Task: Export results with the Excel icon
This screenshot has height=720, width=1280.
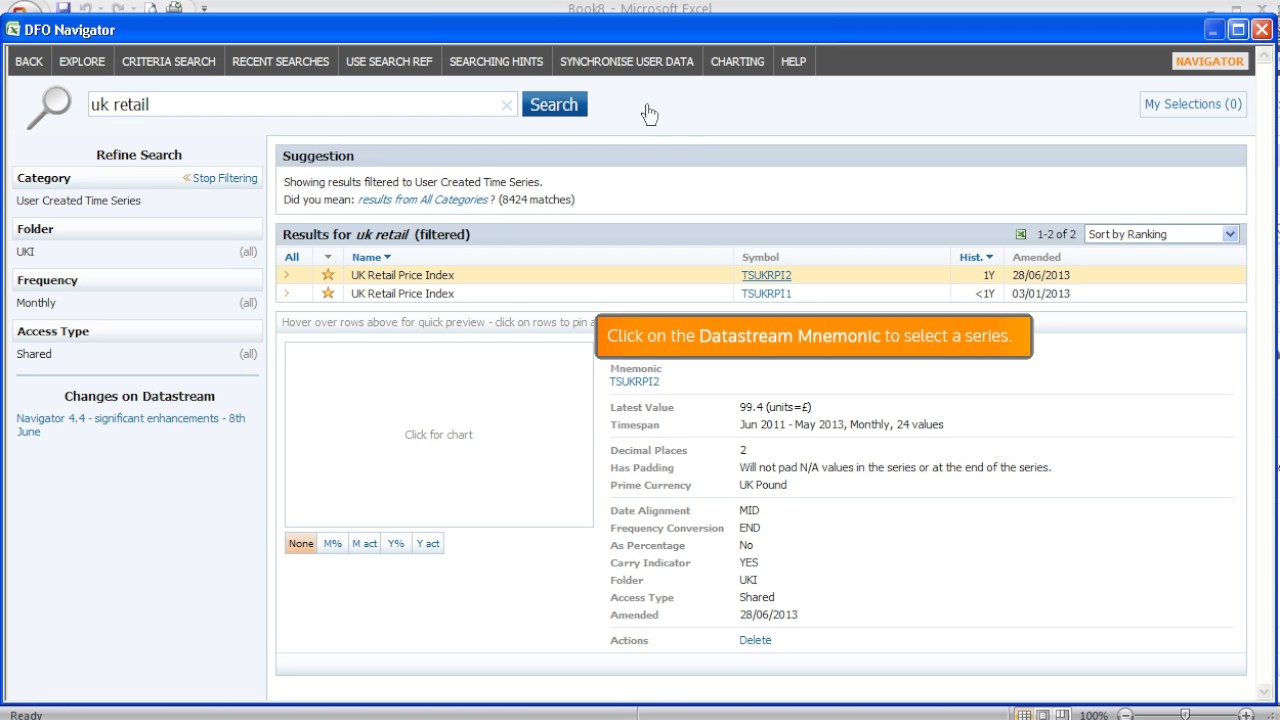Action: pyautogui.click(x=1021, y=234)
